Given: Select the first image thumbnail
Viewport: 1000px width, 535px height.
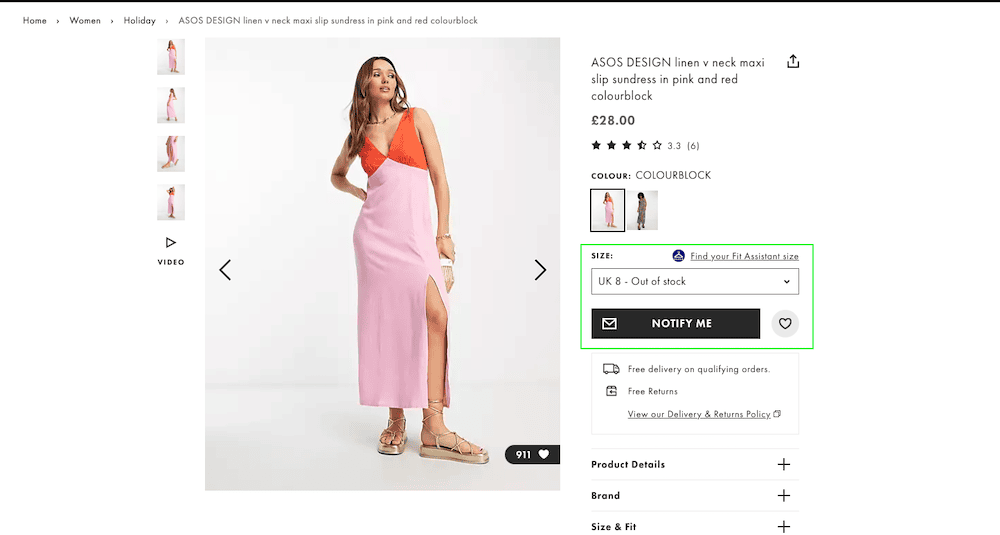Looking at the screenshot, I should coord(171,56).
